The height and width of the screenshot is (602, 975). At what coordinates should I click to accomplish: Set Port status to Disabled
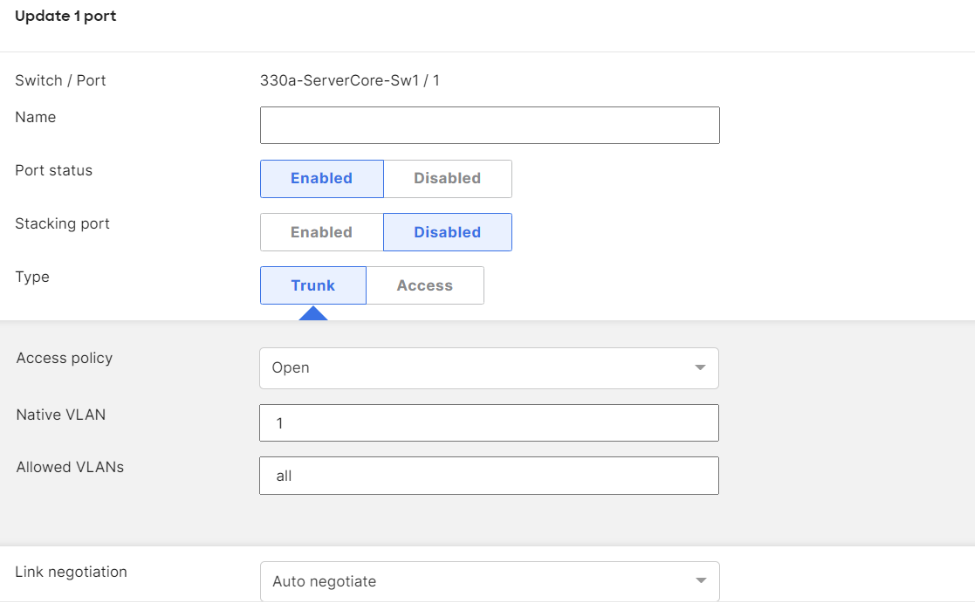(x=447, y=179)
